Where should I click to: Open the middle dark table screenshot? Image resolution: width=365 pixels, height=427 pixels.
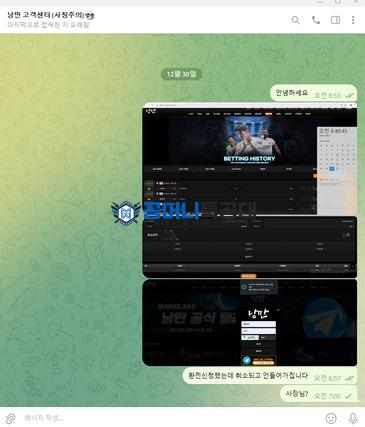(x=250, y=247)
